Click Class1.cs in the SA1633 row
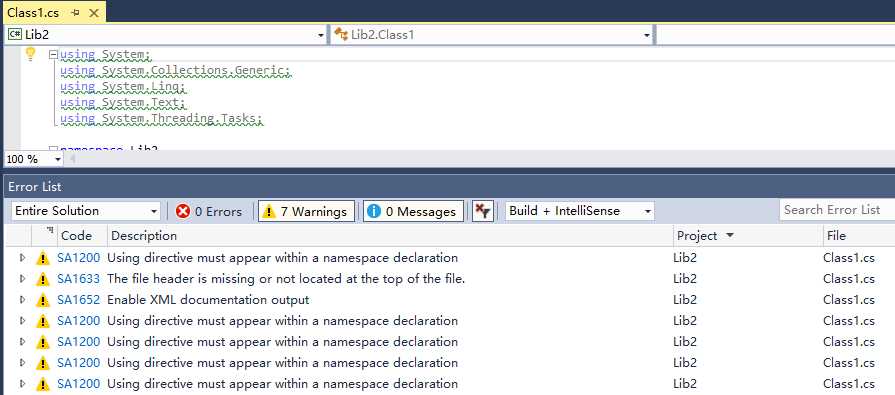 [849, 279]
